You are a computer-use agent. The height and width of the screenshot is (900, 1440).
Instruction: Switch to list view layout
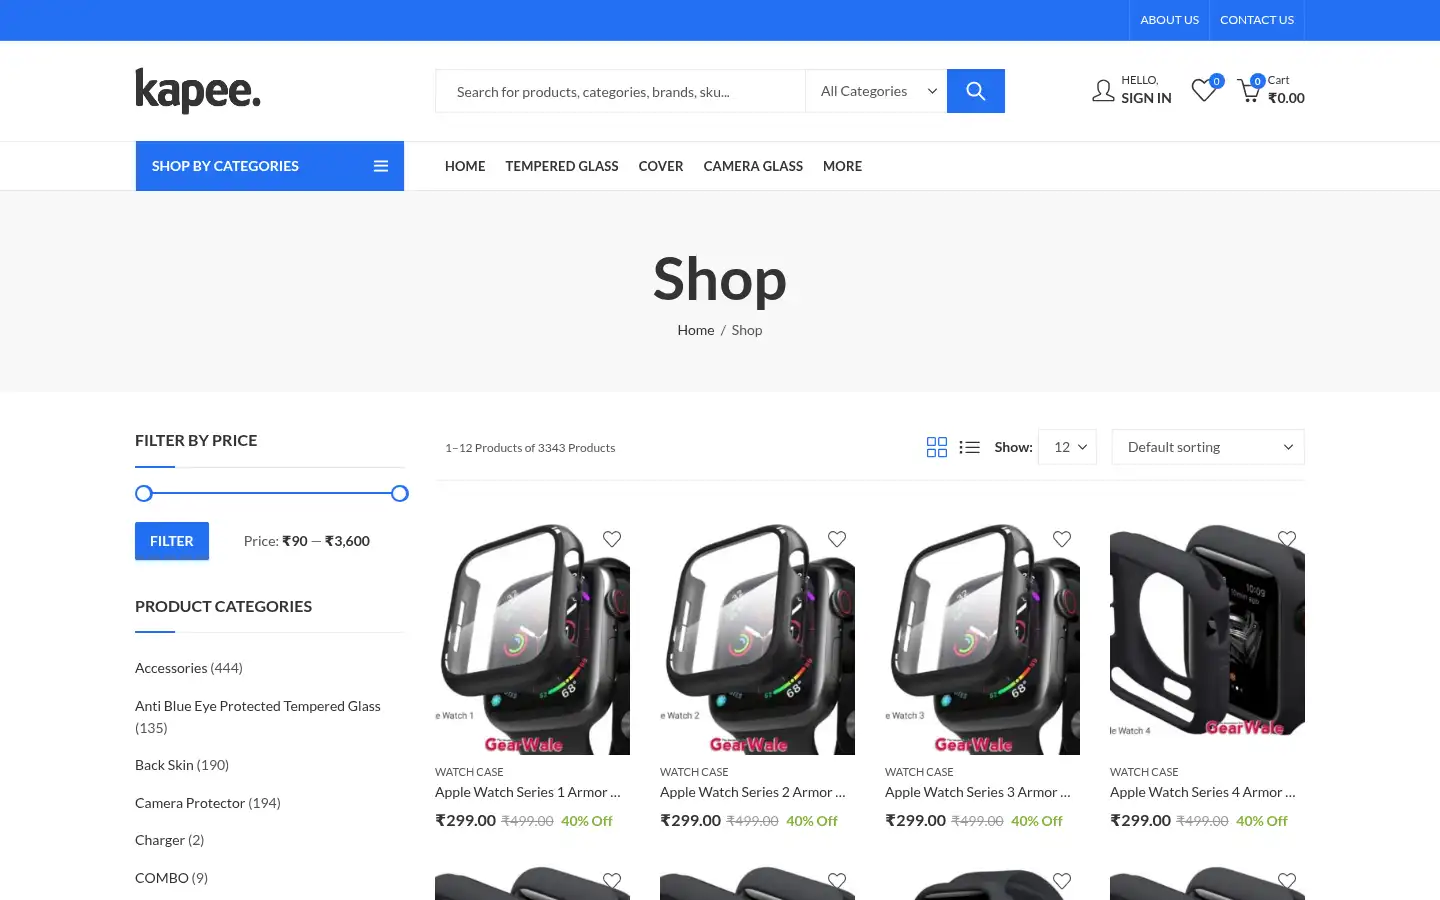pyautogui.click(x=969, y=447)
